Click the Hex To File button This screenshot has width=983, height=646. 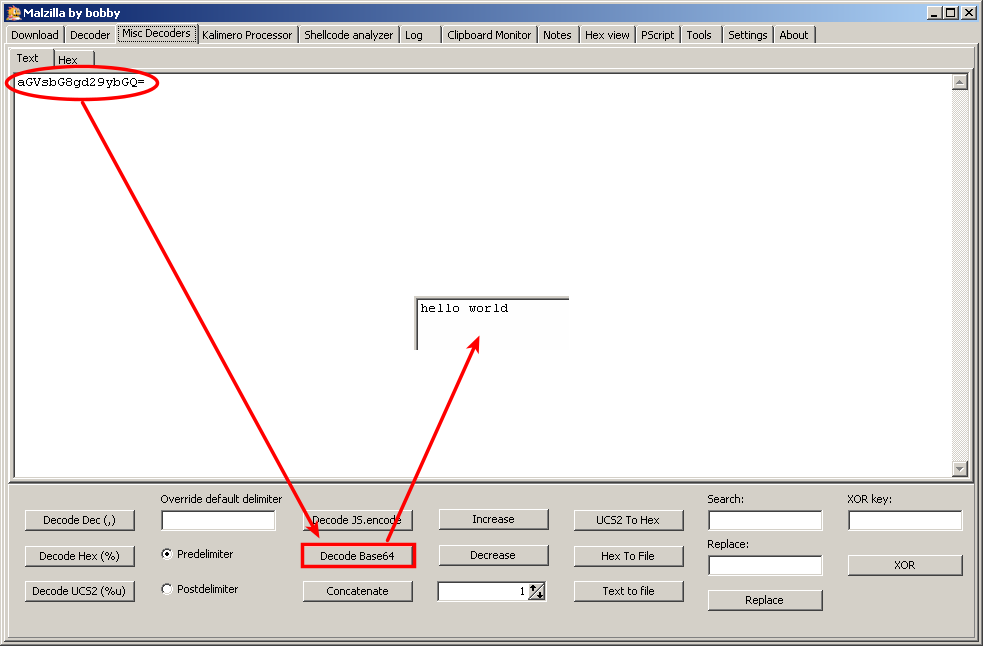[x=628, y=556]
